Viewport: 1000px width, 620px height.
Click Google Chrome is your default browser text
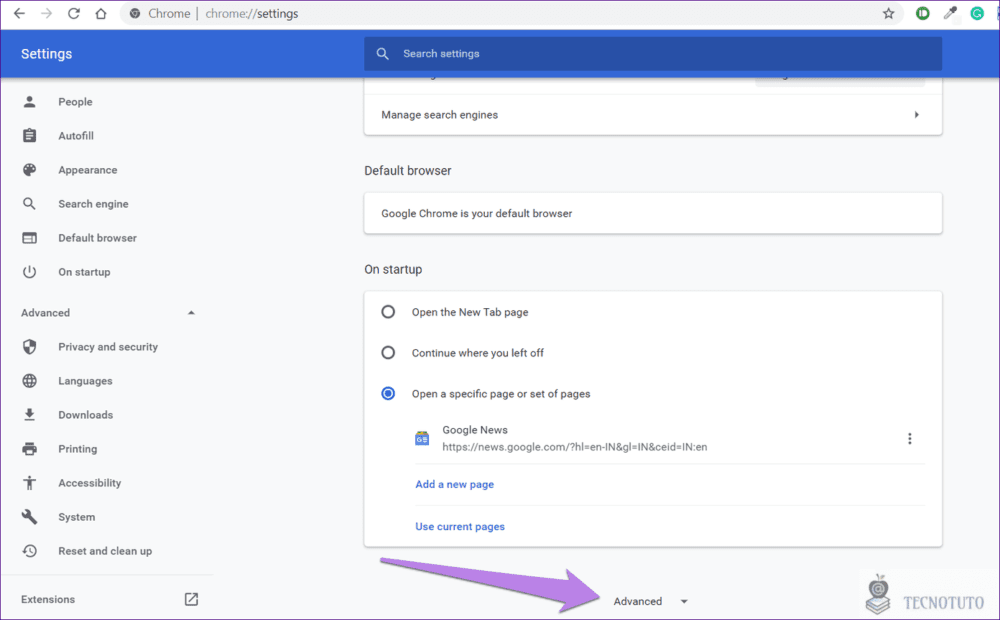click(476, 213)
